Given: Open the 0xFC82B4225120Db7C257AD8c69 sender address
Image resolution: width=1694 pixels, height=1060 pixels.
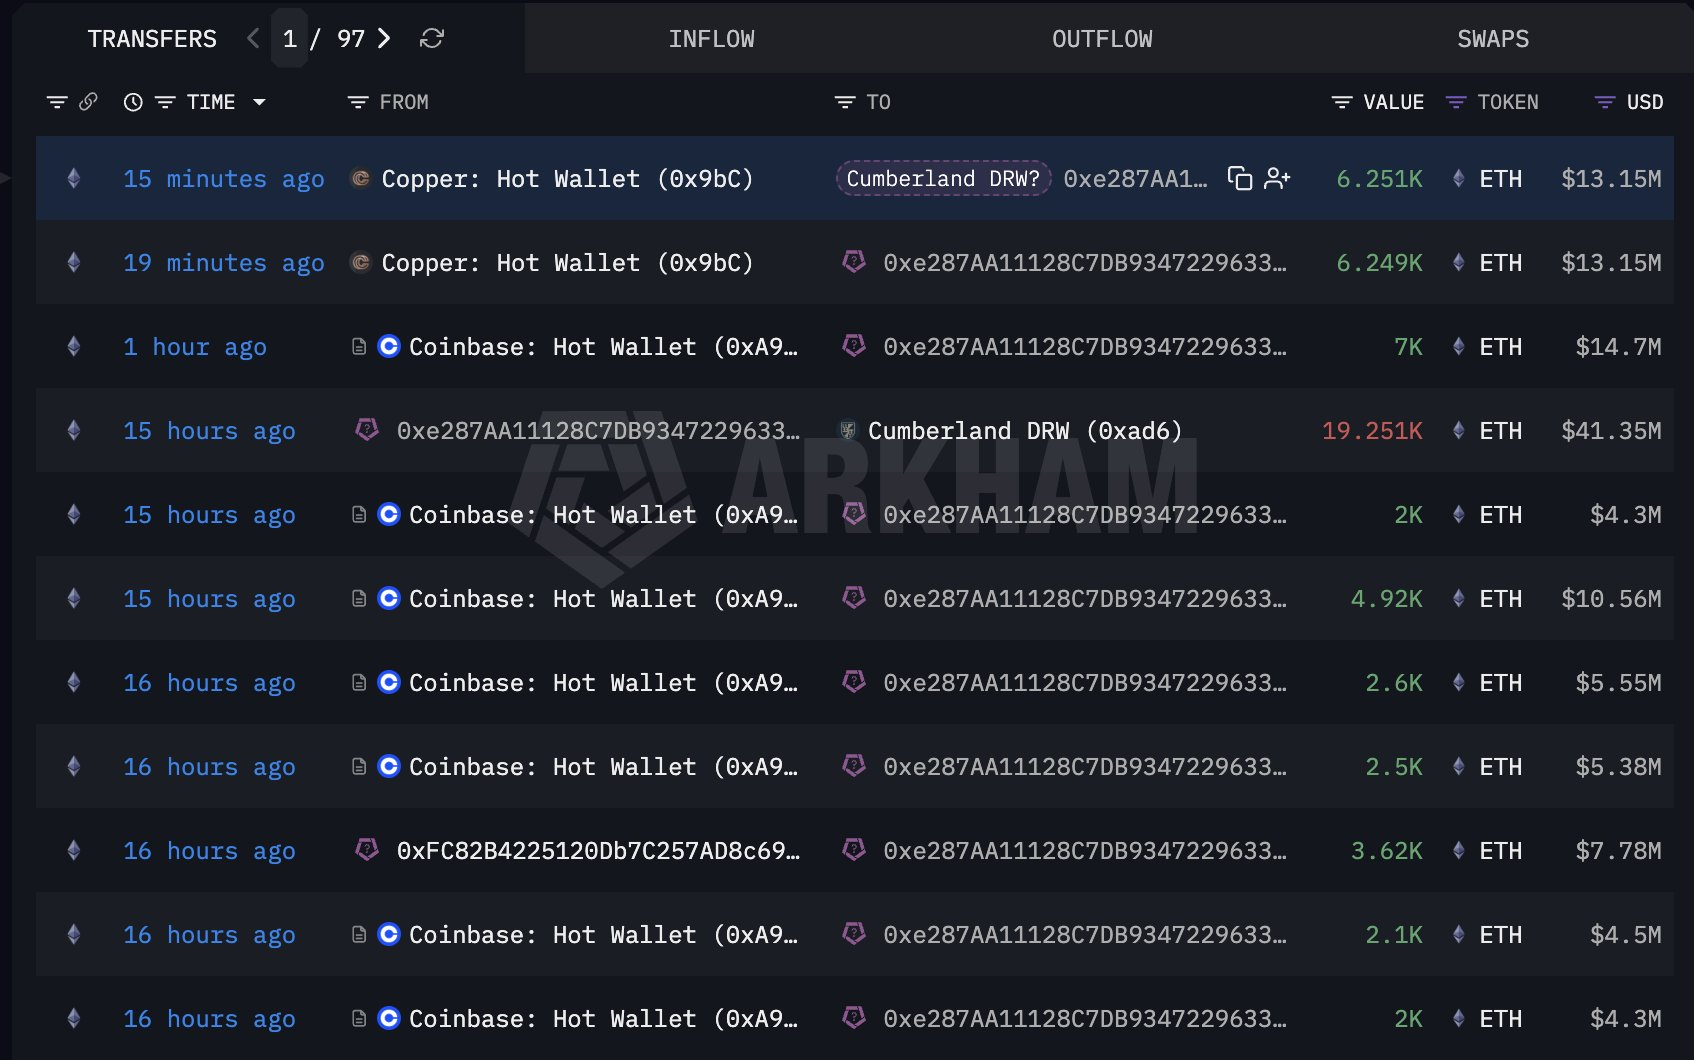Looking at the screenshot, I should 597,851.
